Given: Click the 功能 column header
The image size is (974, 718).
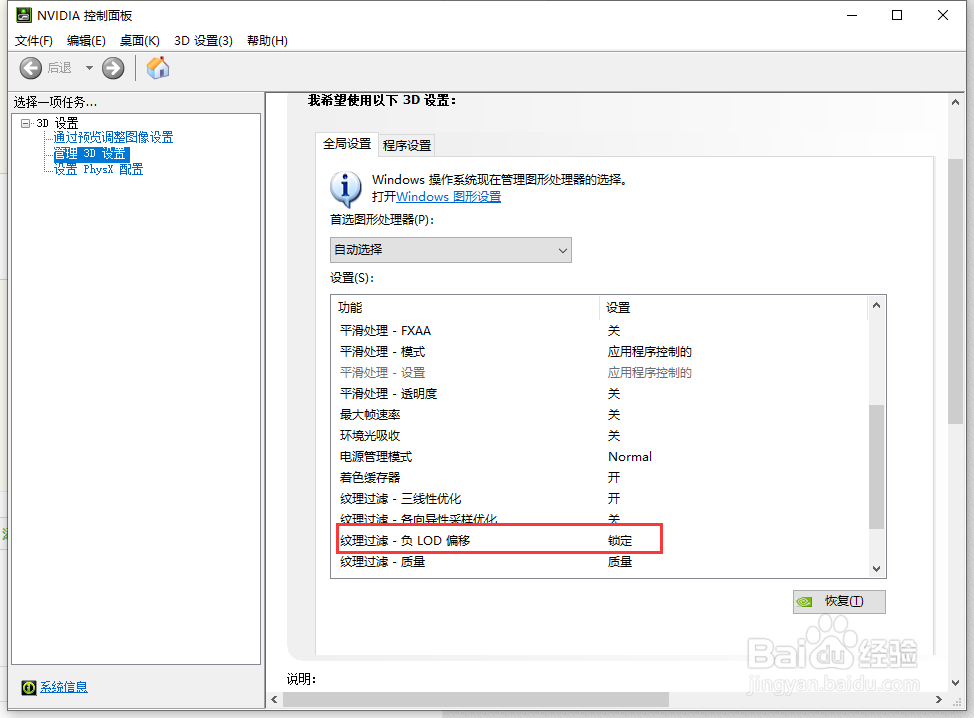Looking at the screenshot, I should (466, 307).
